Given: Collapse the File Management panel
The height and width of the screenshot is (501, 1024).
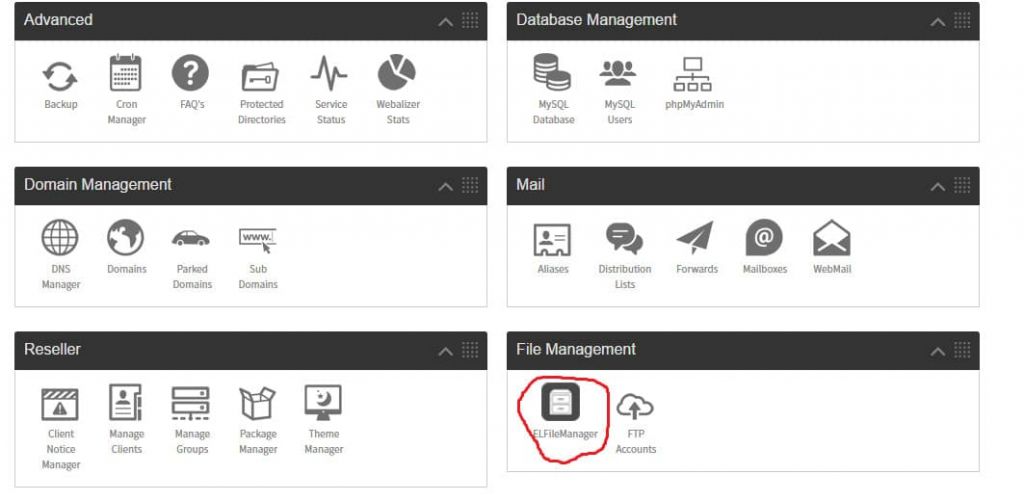Looking at the screenshot, I should coord(938,351).
